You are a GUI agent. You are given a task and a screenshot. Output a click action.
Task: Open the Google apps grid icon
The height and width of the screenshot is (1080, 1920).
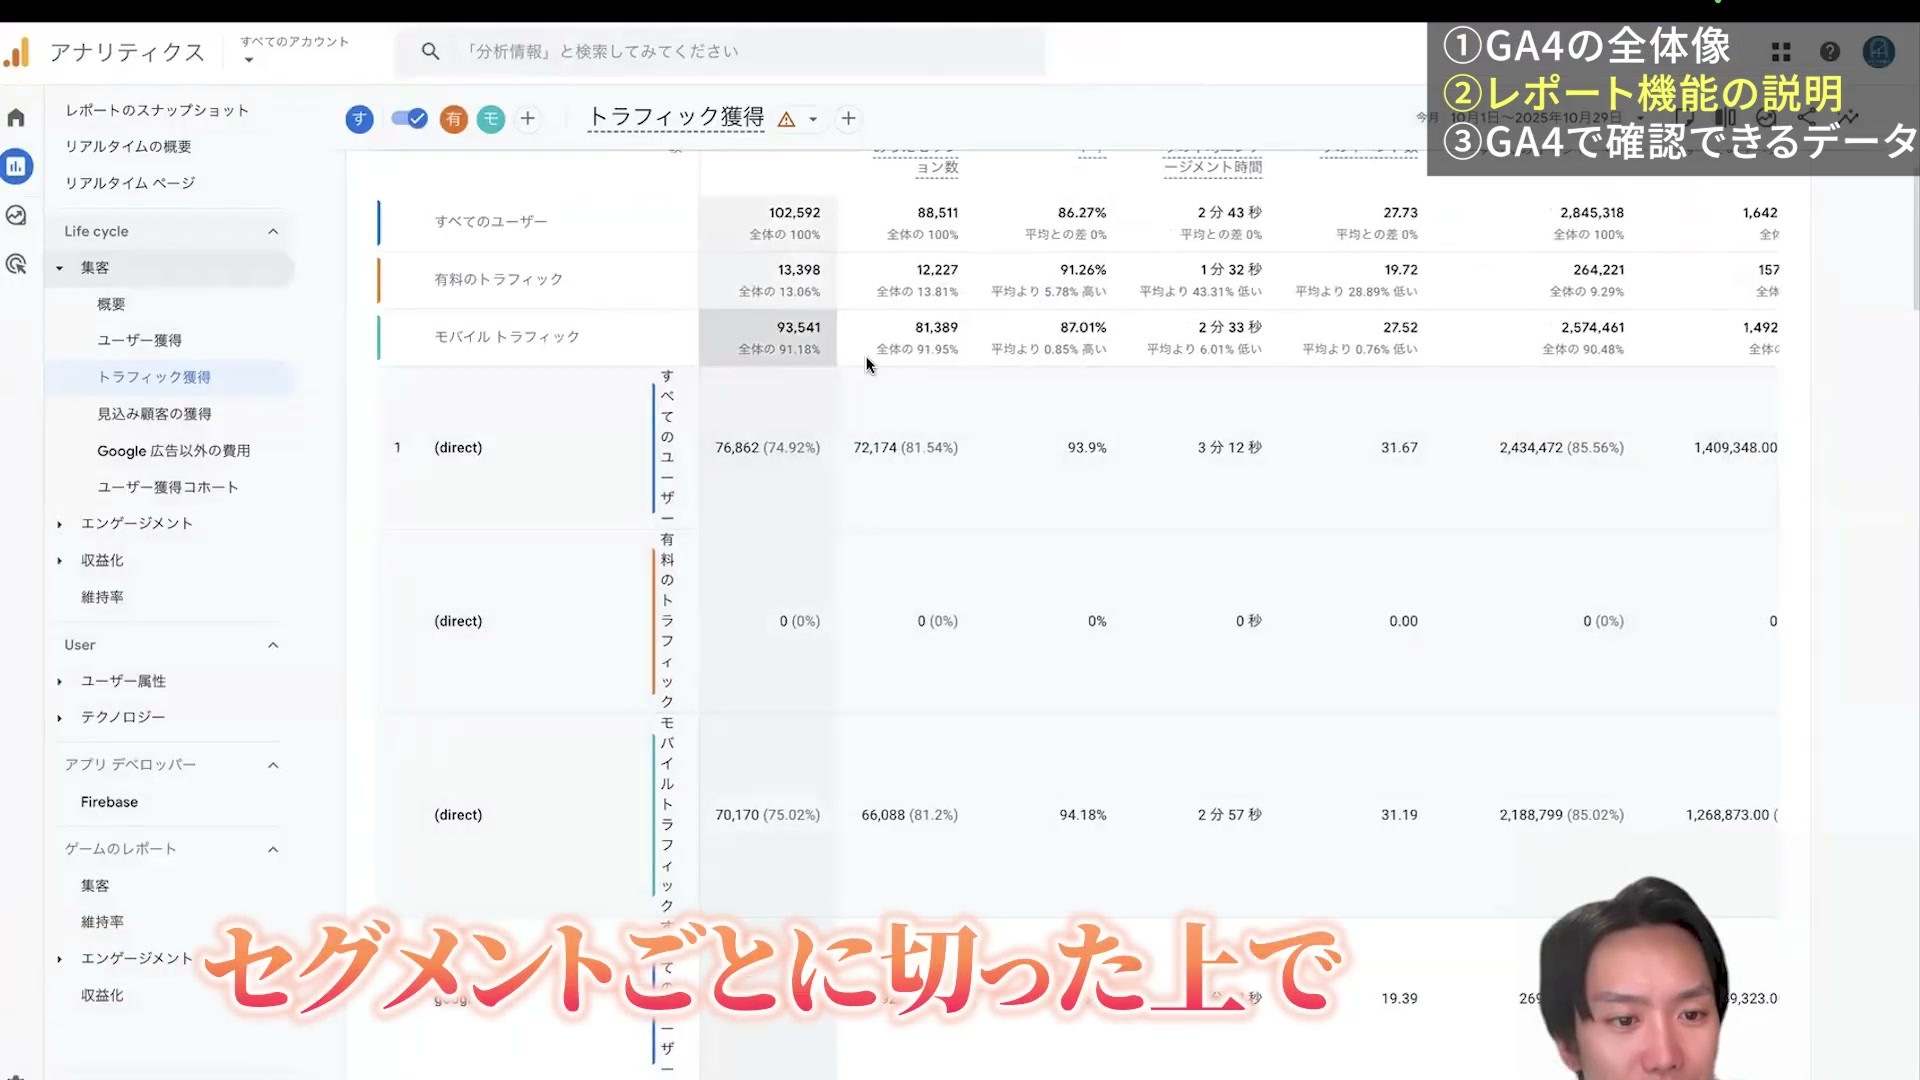click(x=1781, y=52)
